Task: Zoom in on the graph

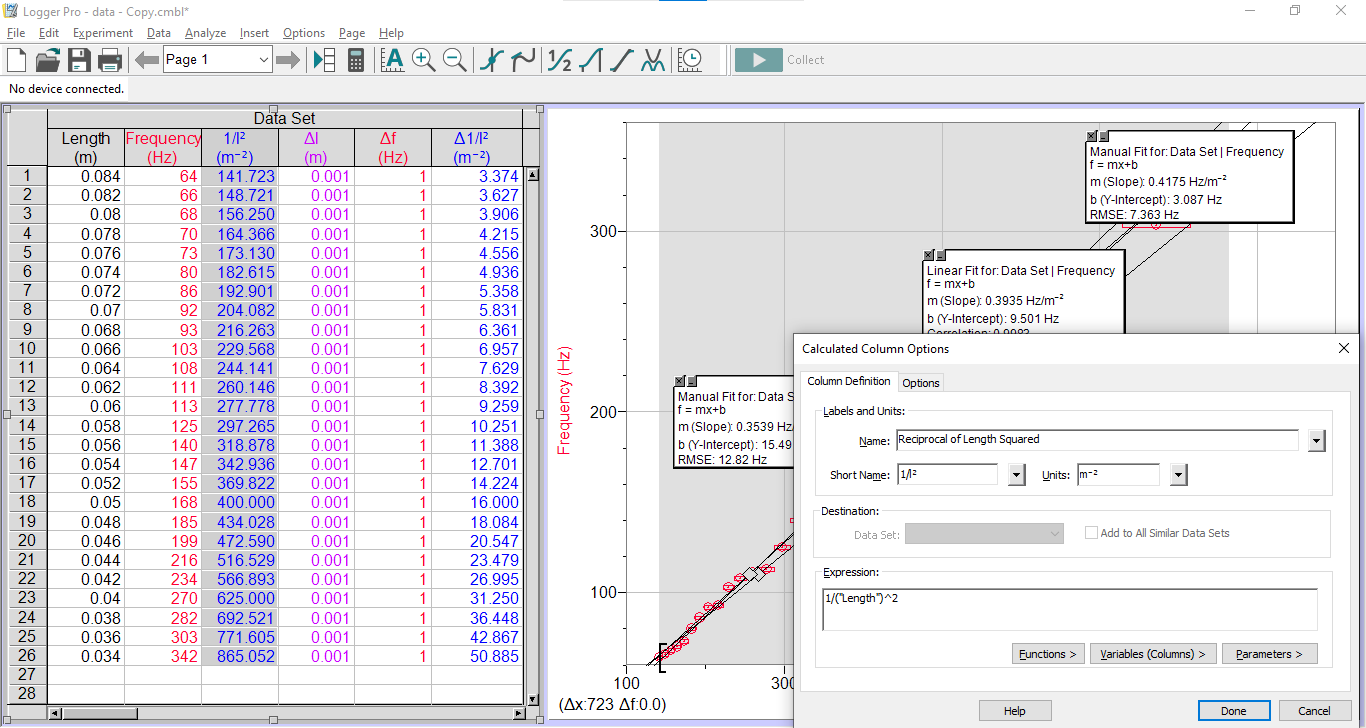Action: pyautogui.click(x=423, y=60)
